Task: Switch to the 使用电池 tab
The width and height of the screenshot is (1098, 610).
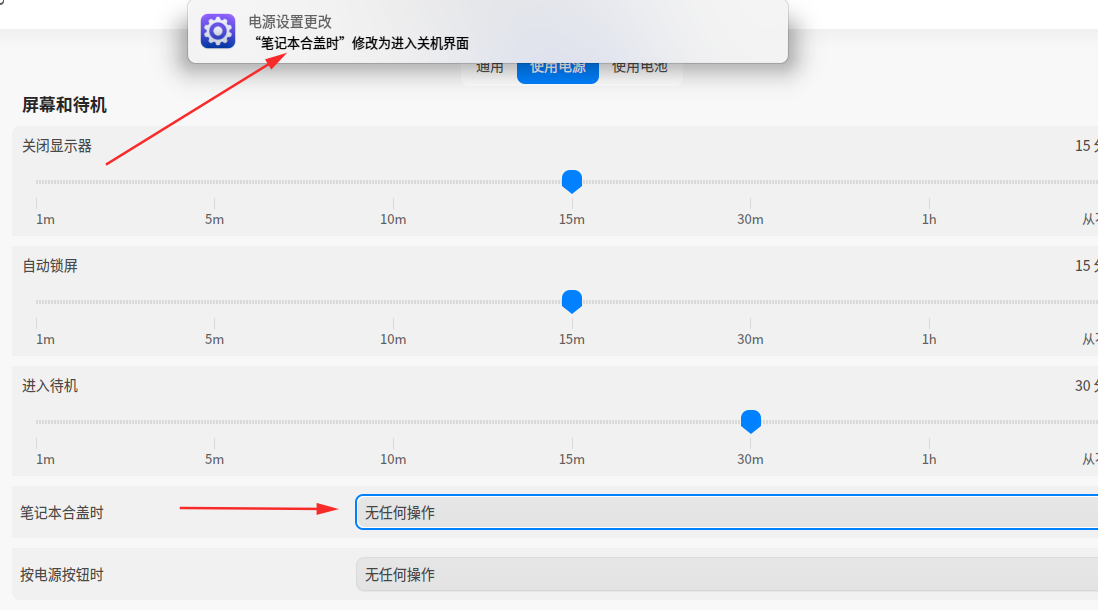Action: click(x=639, y=68)
